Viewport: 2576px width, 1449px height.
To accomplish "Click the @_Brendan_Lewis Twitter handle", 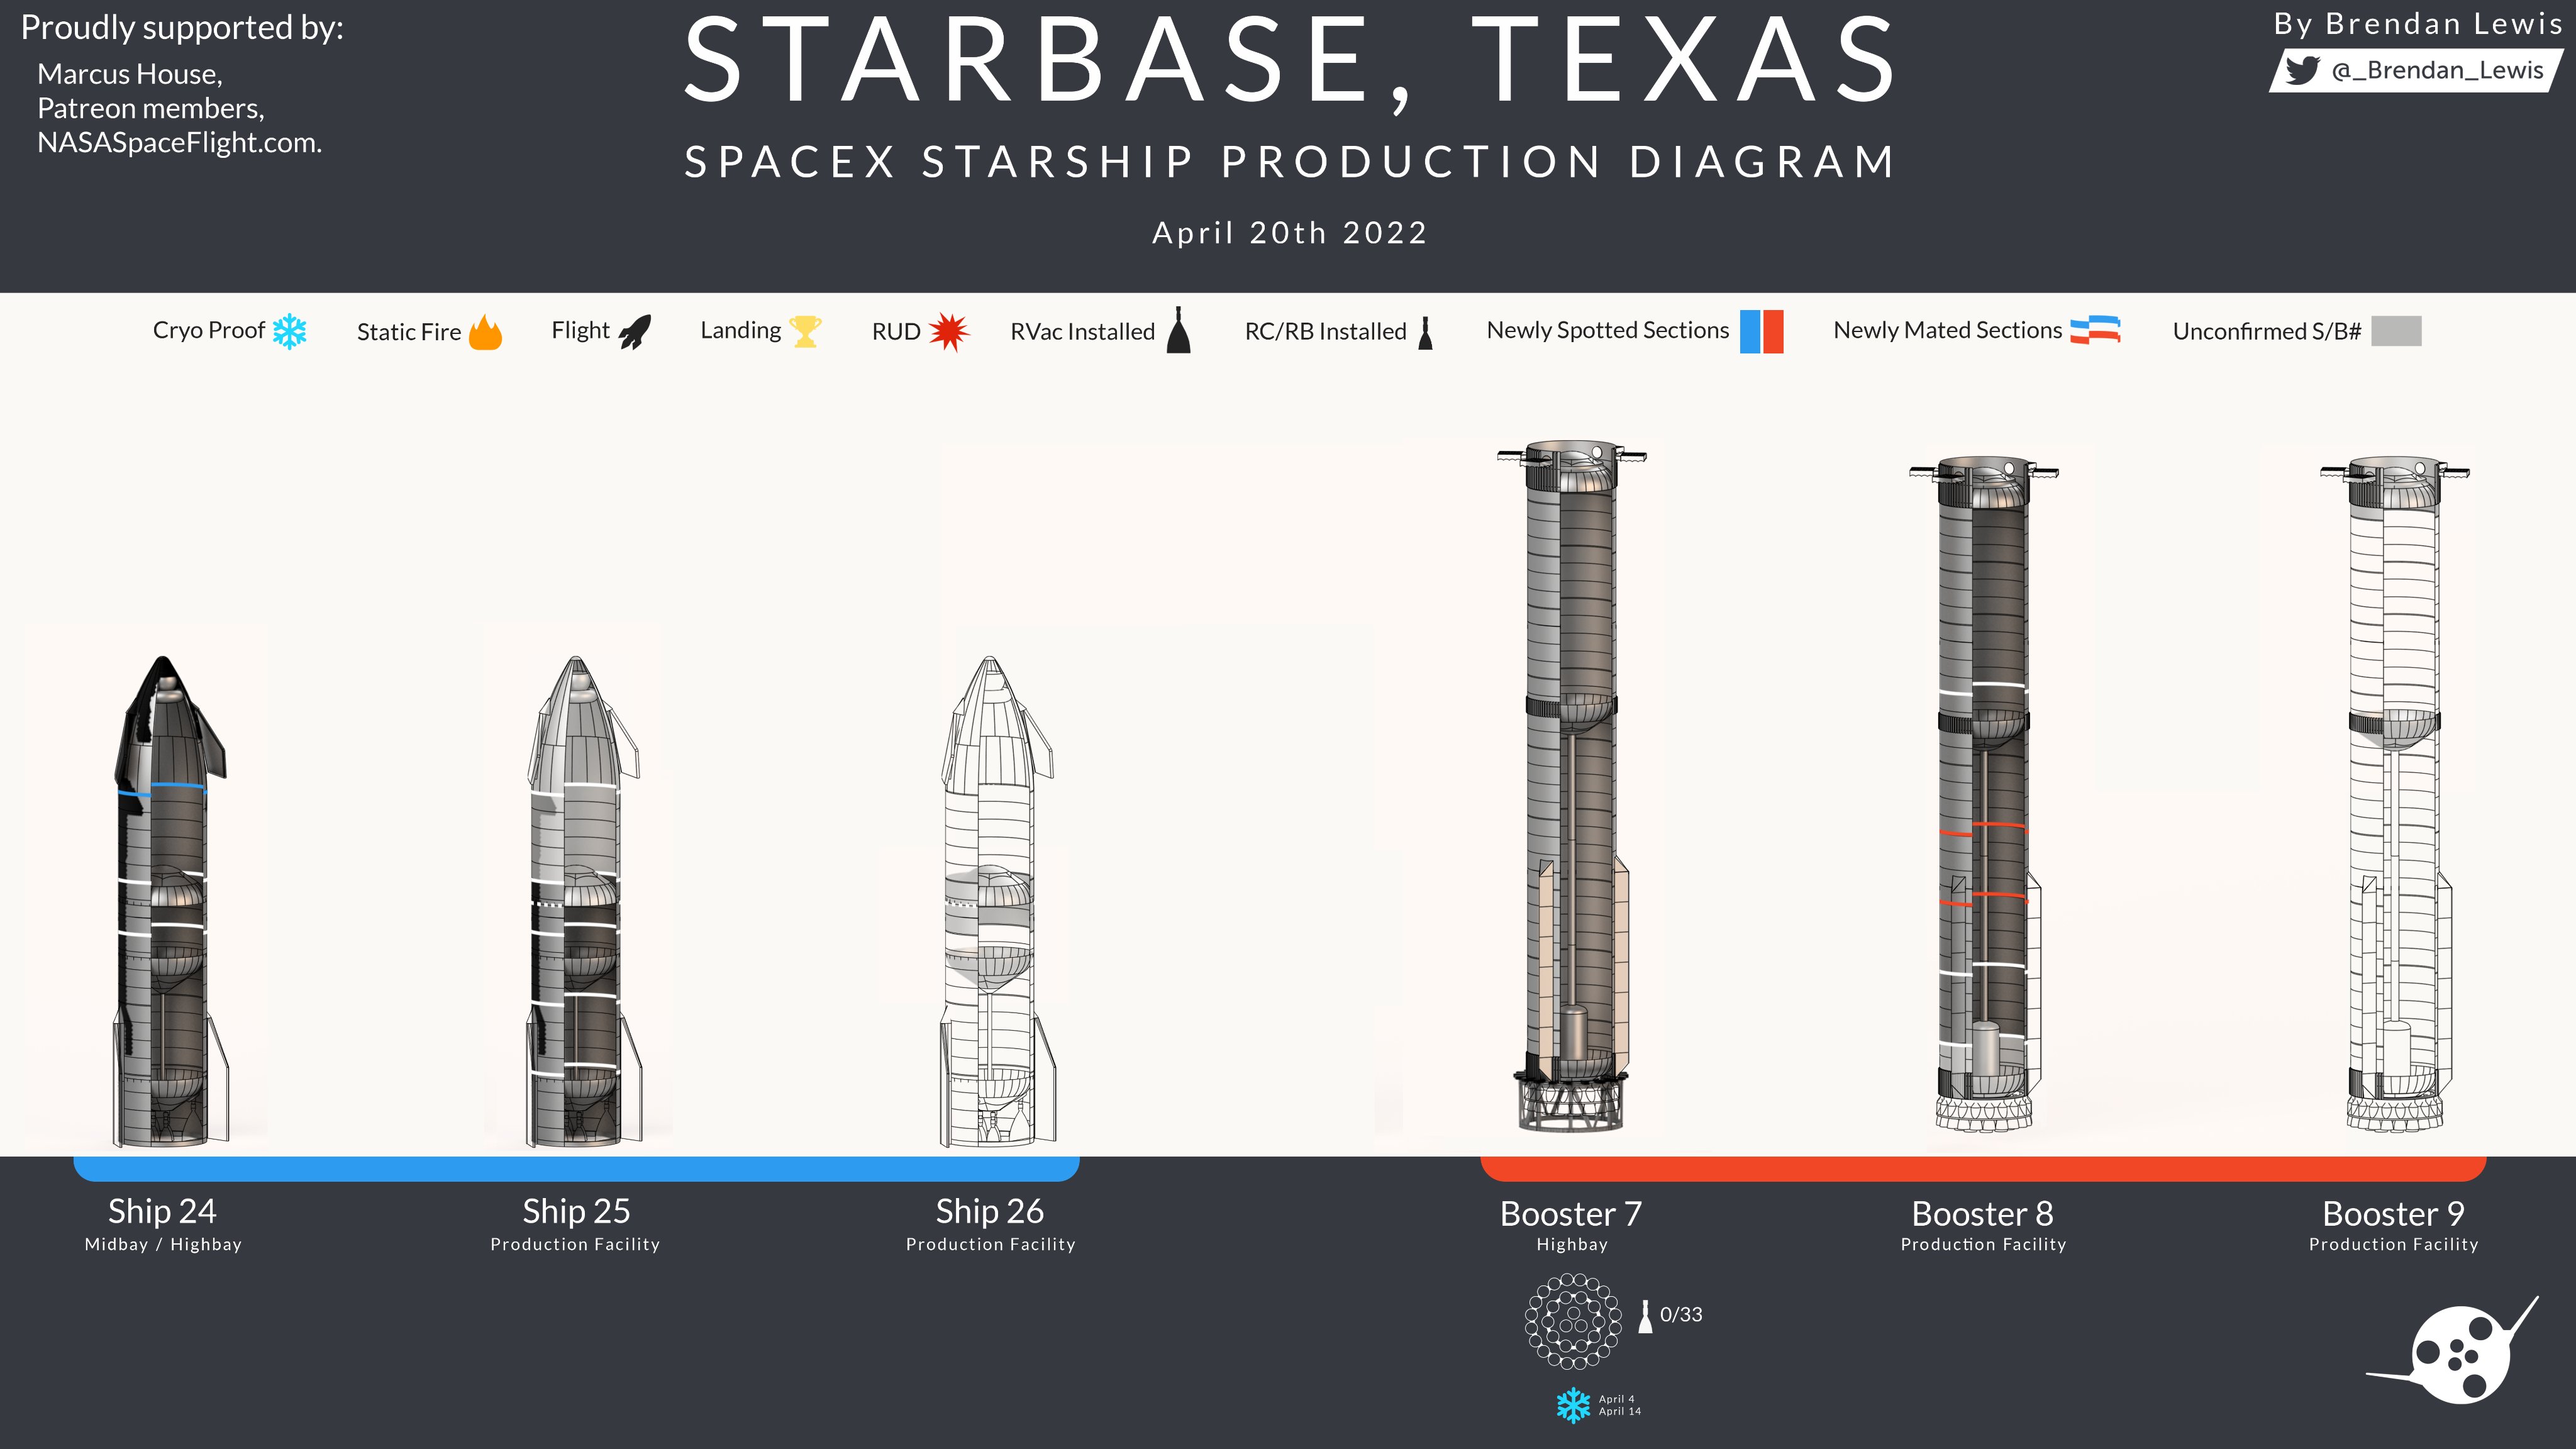I will tap(2437, 71).
